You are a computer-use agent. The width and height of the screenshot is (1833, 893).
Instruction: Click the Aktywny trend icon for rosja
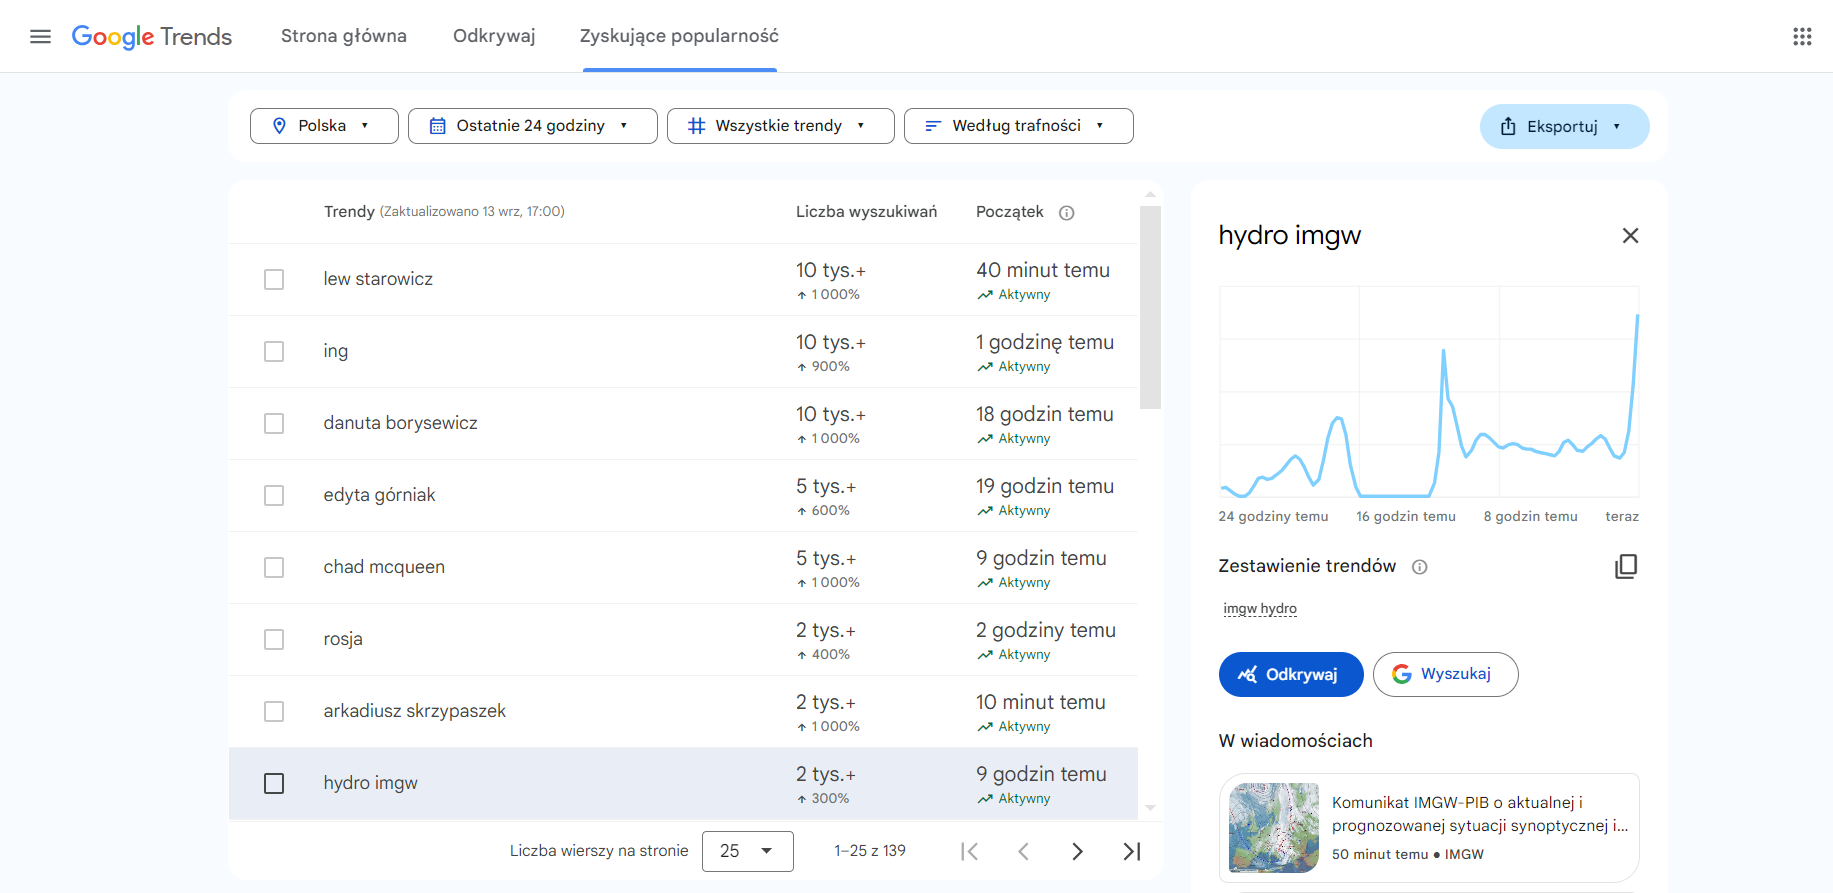(x=985, y=655)
